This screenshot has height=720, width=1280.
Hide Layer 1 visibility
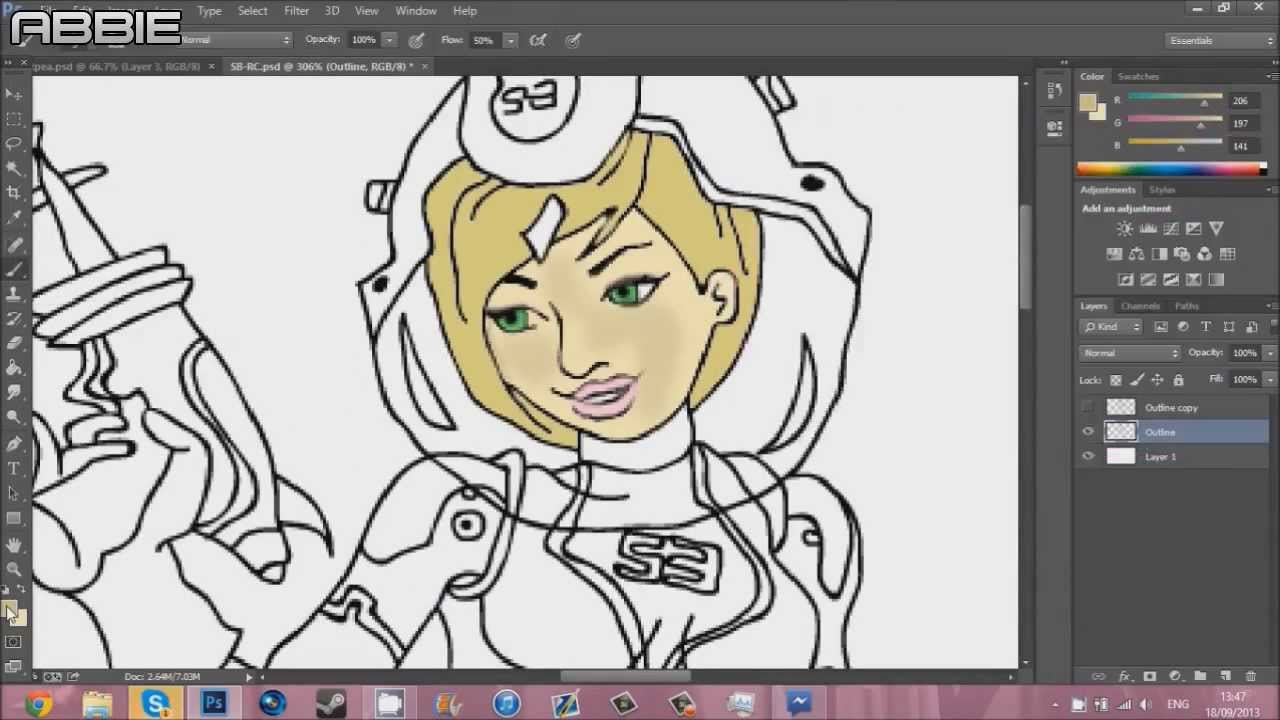pyautogui.click(x=1088, y=457)
